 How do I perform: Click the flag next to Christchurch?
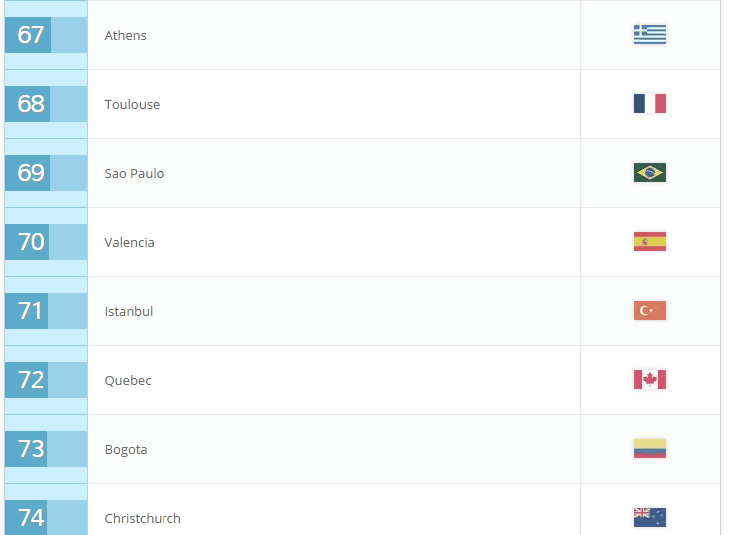649,517
